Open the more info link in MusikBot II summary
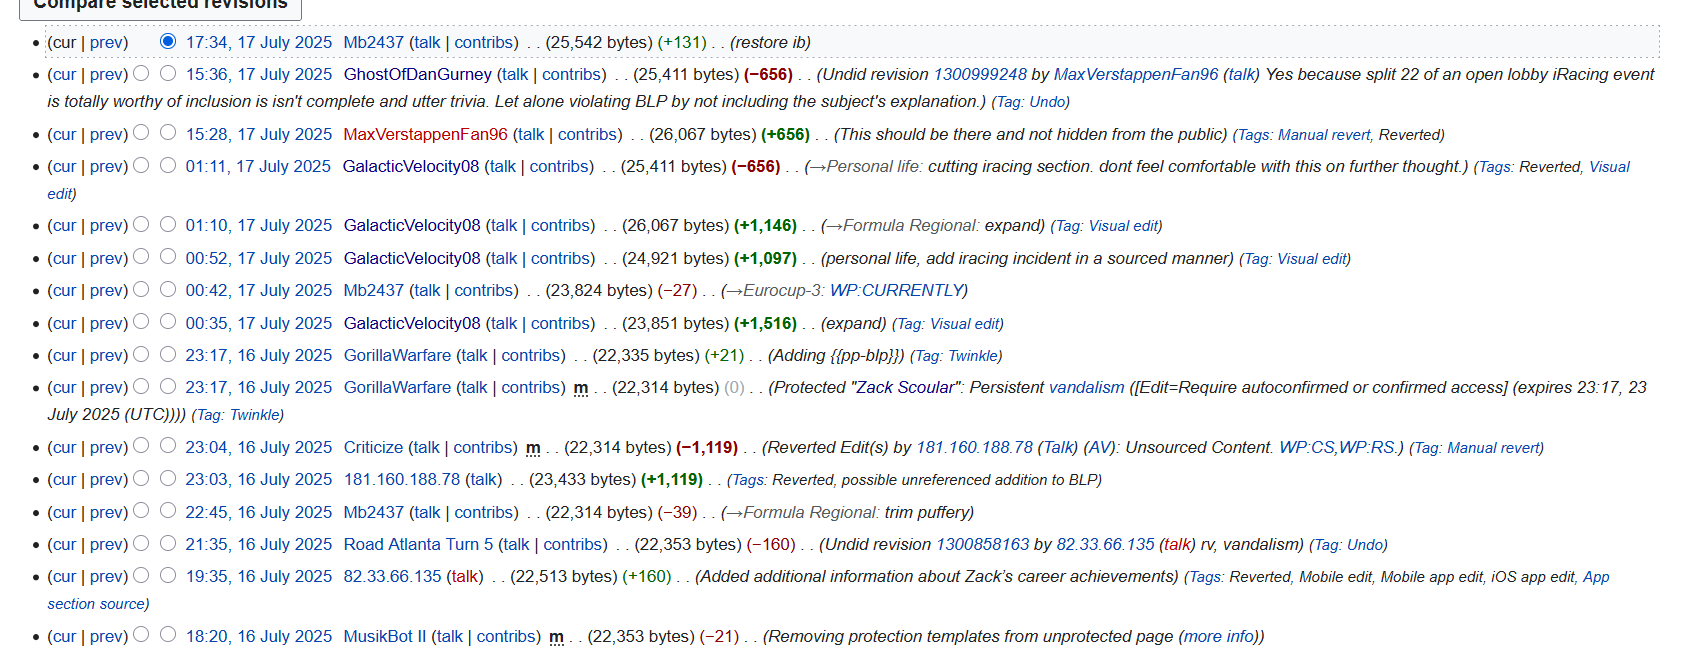Image resolution: width=1683 pixels, height=653 pixels. click(1220, 636)
